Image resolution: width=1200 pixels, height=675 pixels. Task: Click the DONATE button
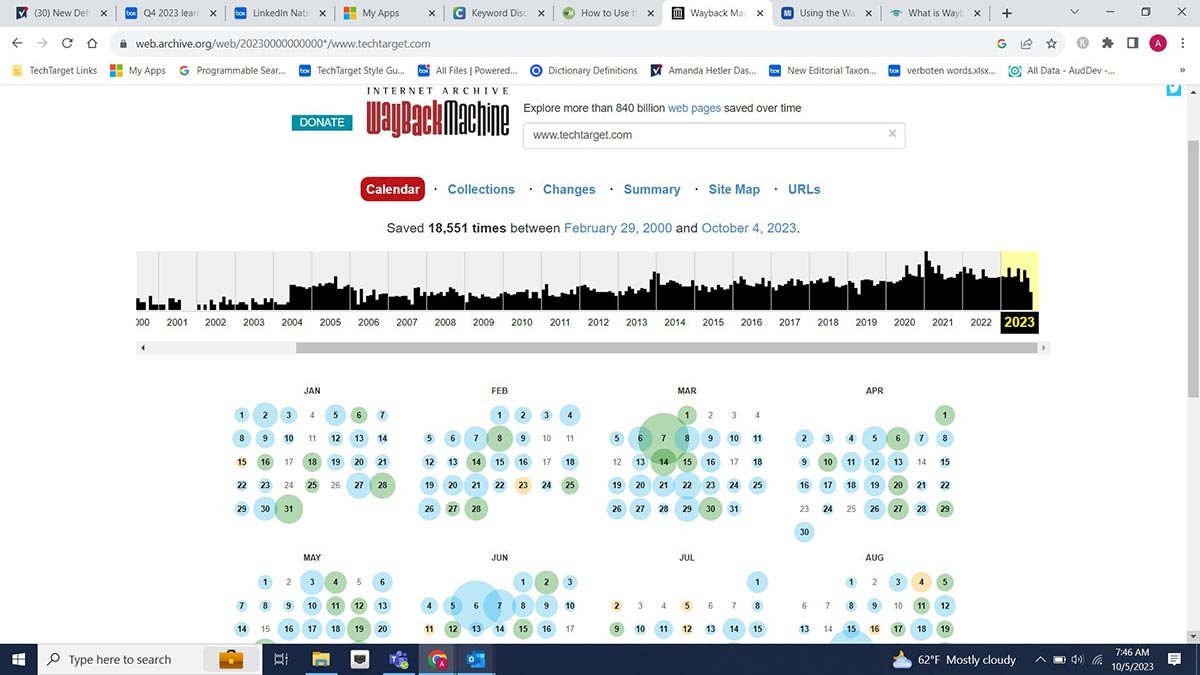point(322,121)
